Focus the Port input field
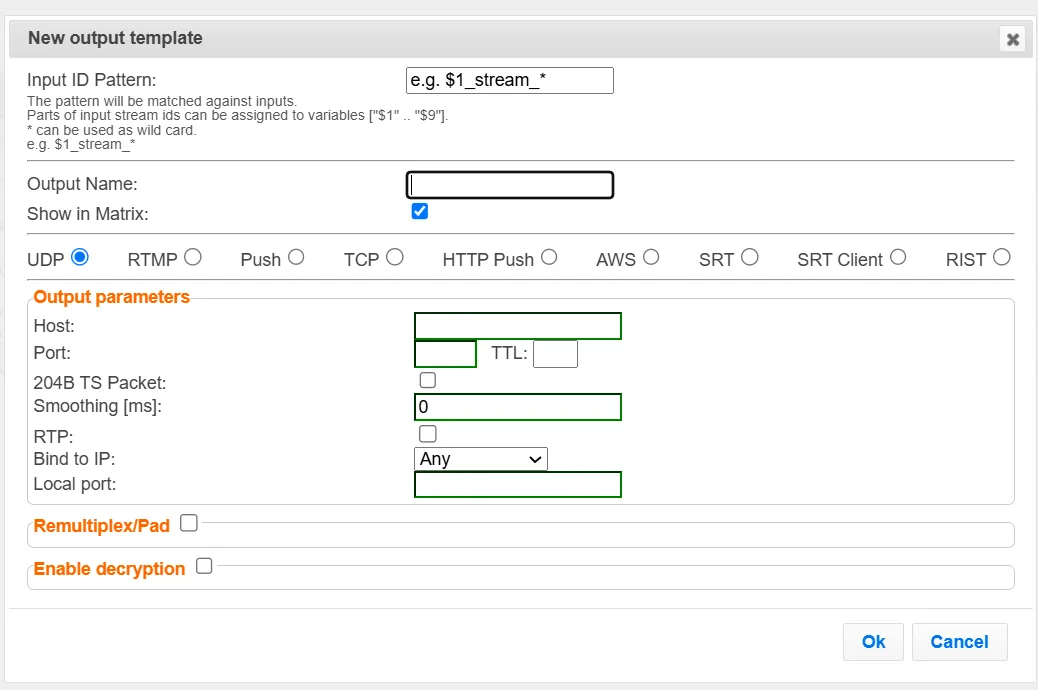The height and width of the screenshot is (690, 1038). [x=446, y=354]
